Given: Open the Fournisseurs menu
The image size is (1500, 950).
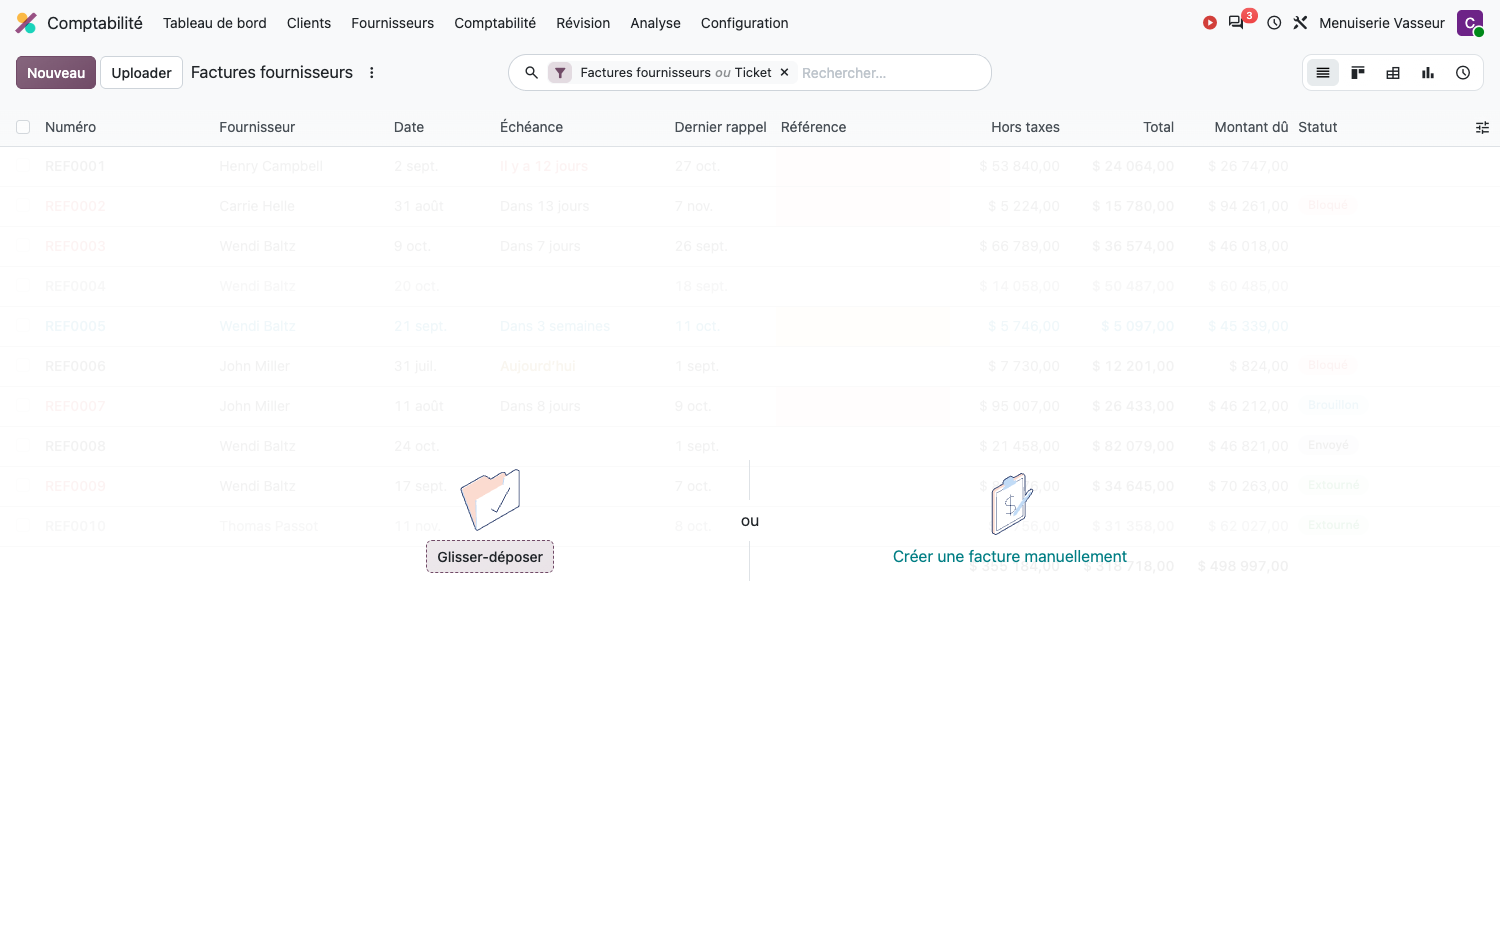Looking at the screenshot, I should point(393,23).
